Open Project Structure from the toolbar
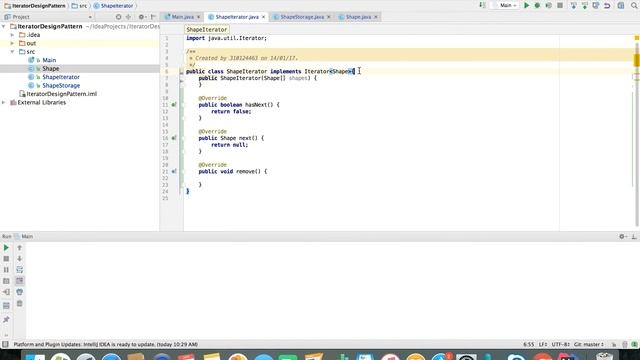The image size is (640, 360). (x=621, y=5)
